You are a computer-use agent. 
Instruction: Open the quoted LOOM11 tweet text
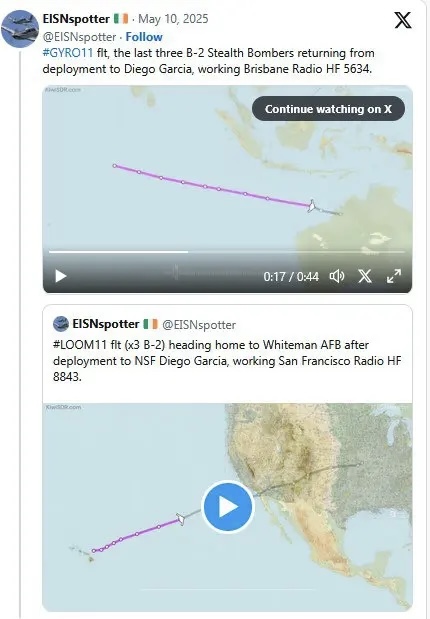coord(227,361)
